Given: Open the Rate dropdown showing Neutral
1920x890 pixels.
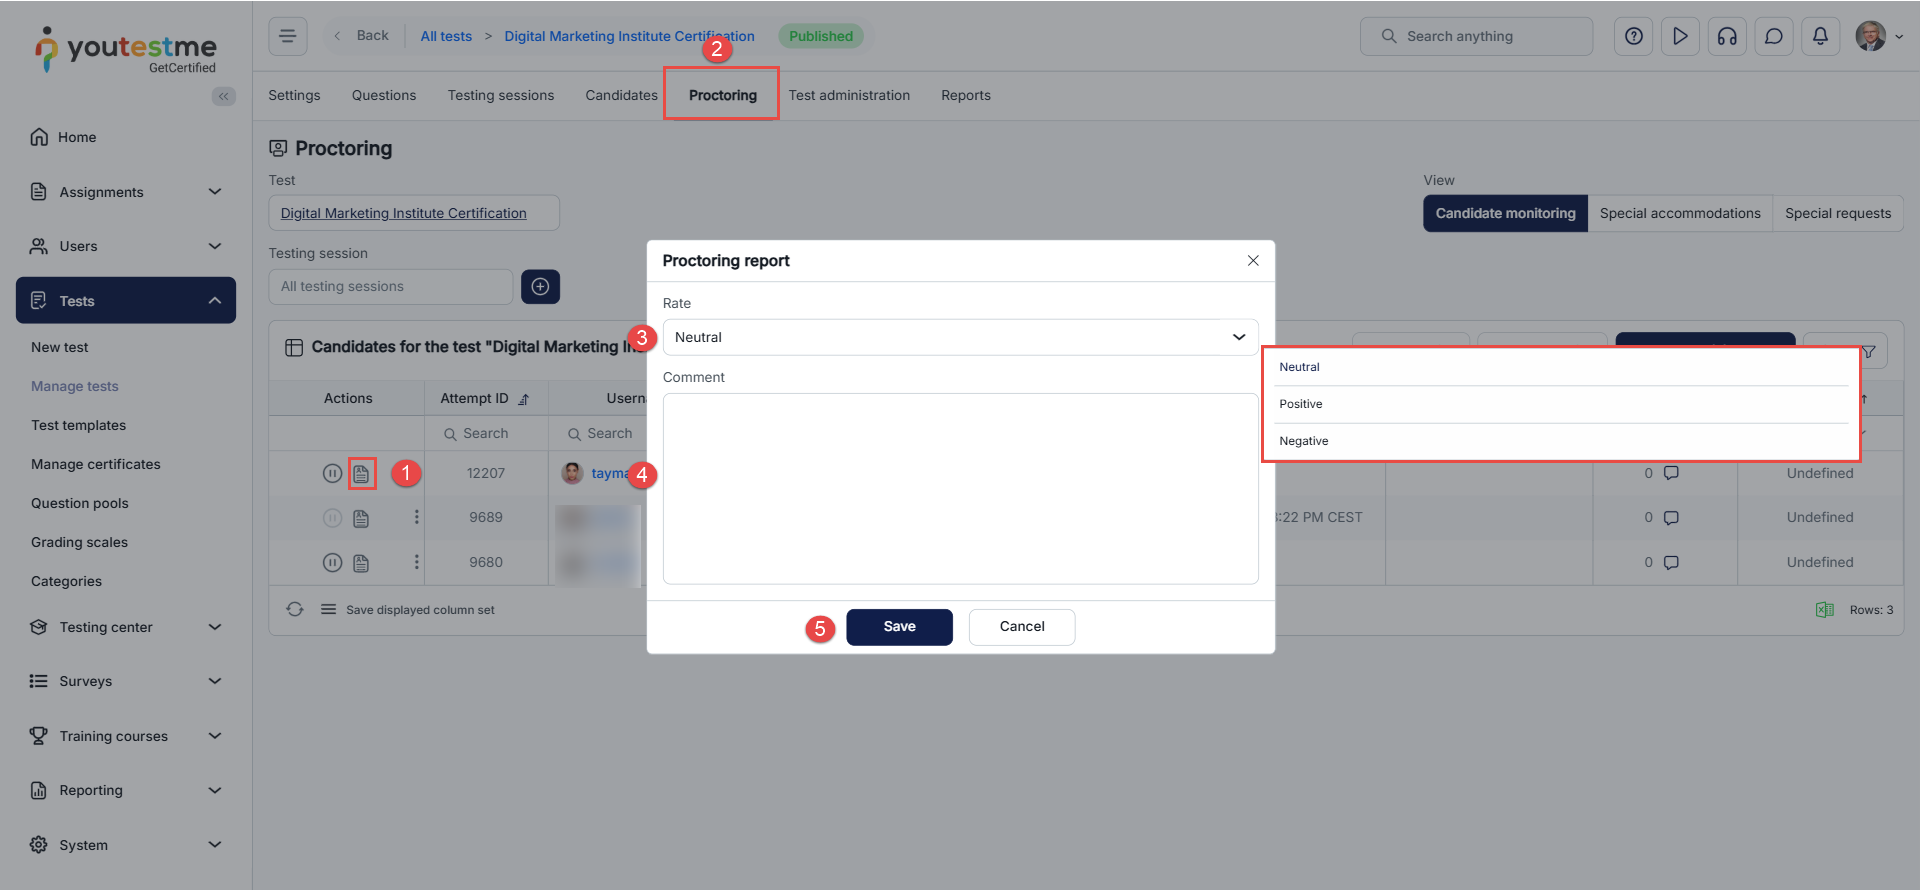Looking at the screenshot, I should pos(960,338).
